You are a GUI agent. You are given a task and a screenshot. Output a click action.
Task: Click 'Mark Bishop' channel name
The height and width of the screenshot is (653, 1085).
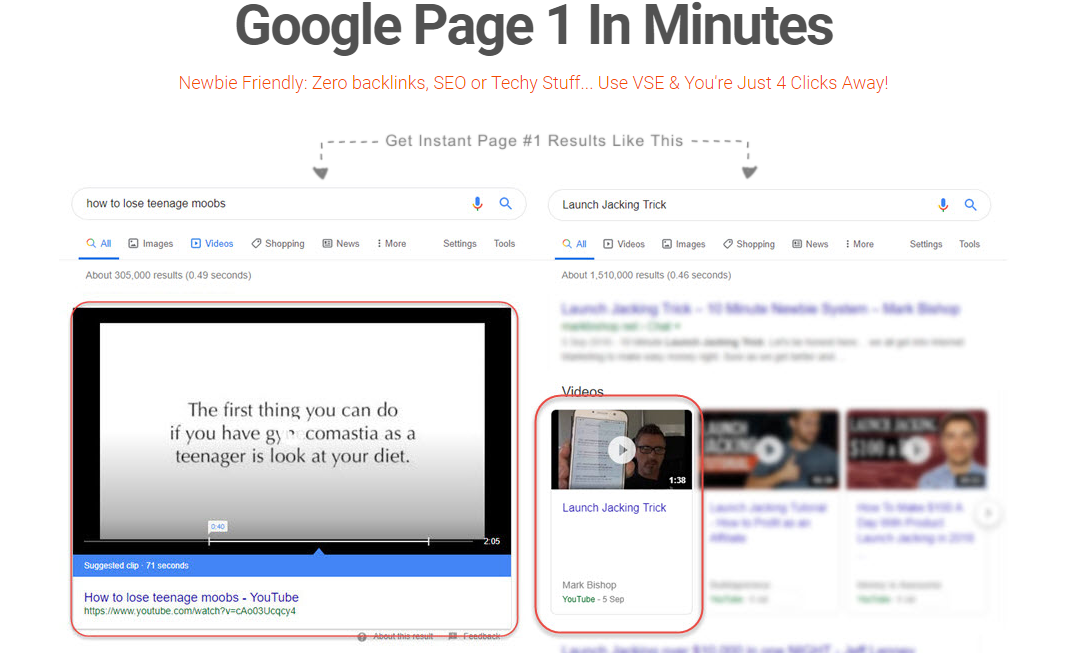(589, 585)
